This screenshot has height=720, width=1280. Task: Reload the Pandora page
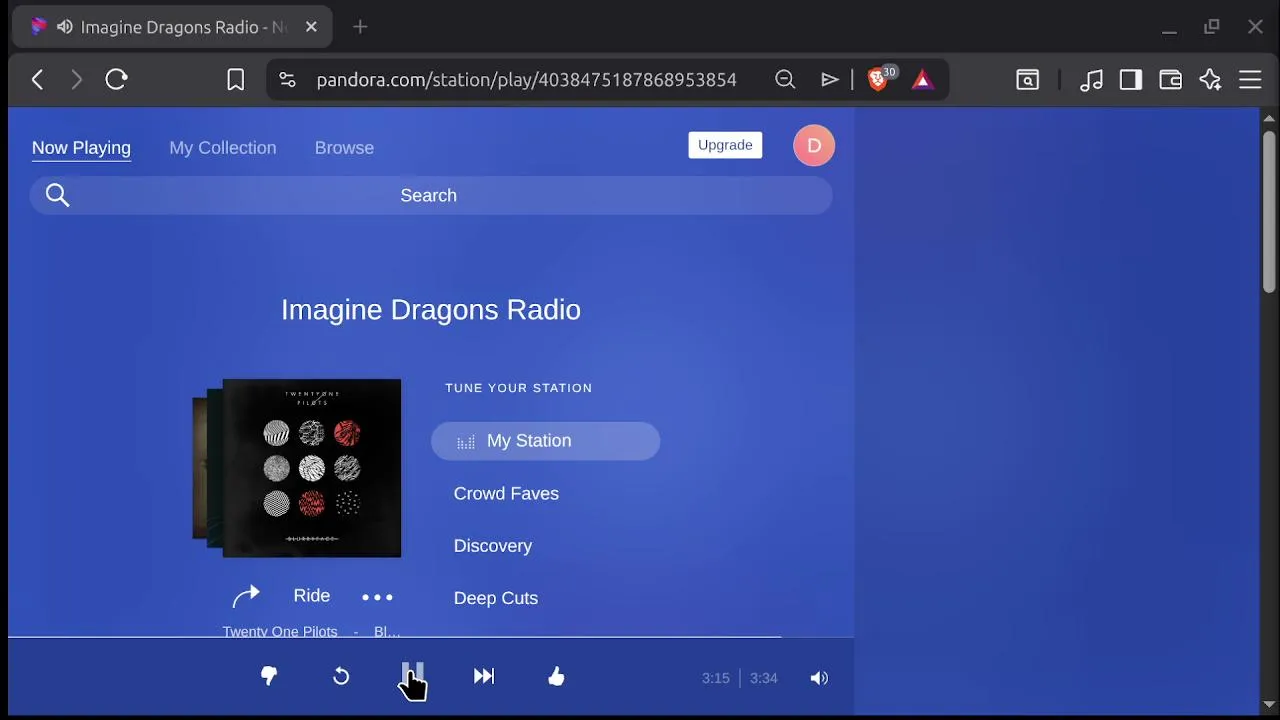pyautogui.click(x=117, y=80)
